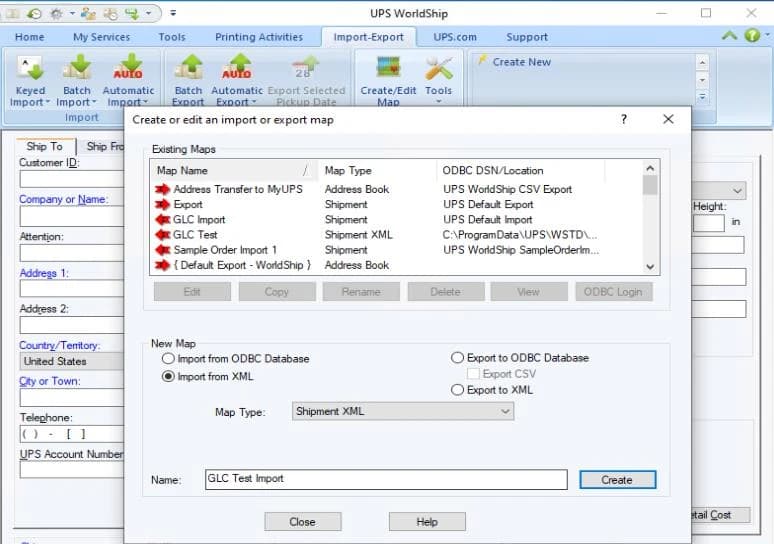
Task: Click the Address 1 link label
Action: click(43, 273)
